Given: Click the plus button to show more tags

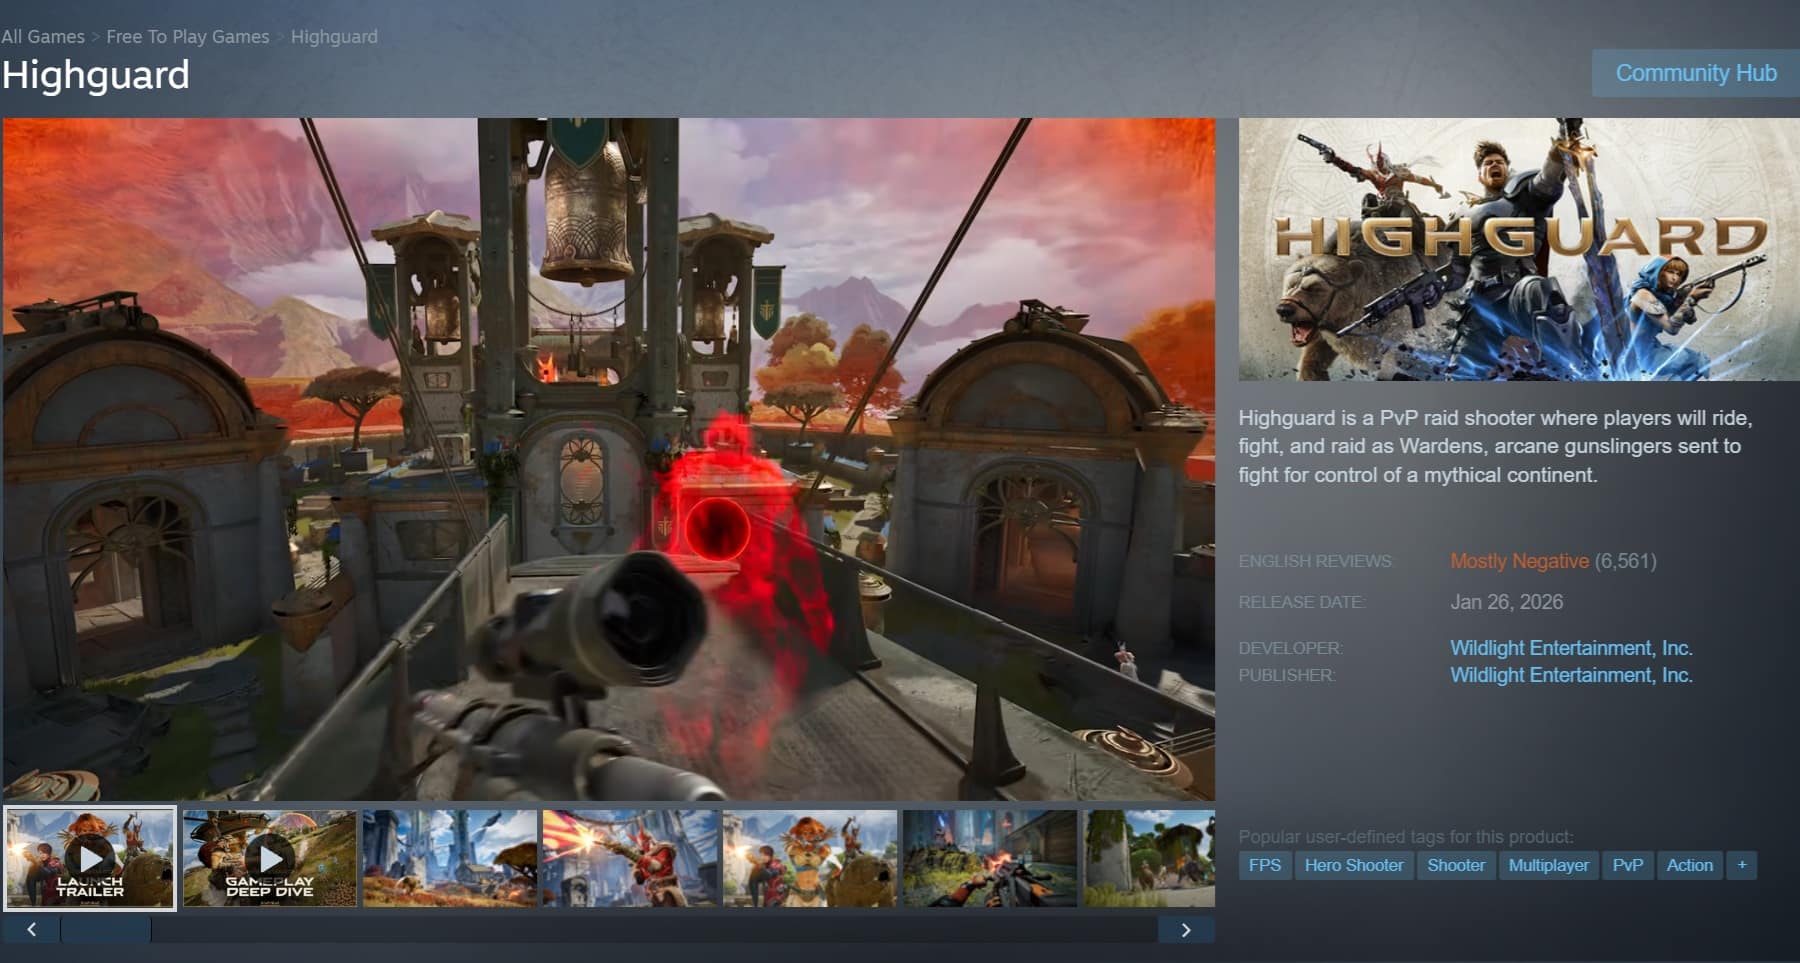Looking at the screenshot, I should point(1742,865).
